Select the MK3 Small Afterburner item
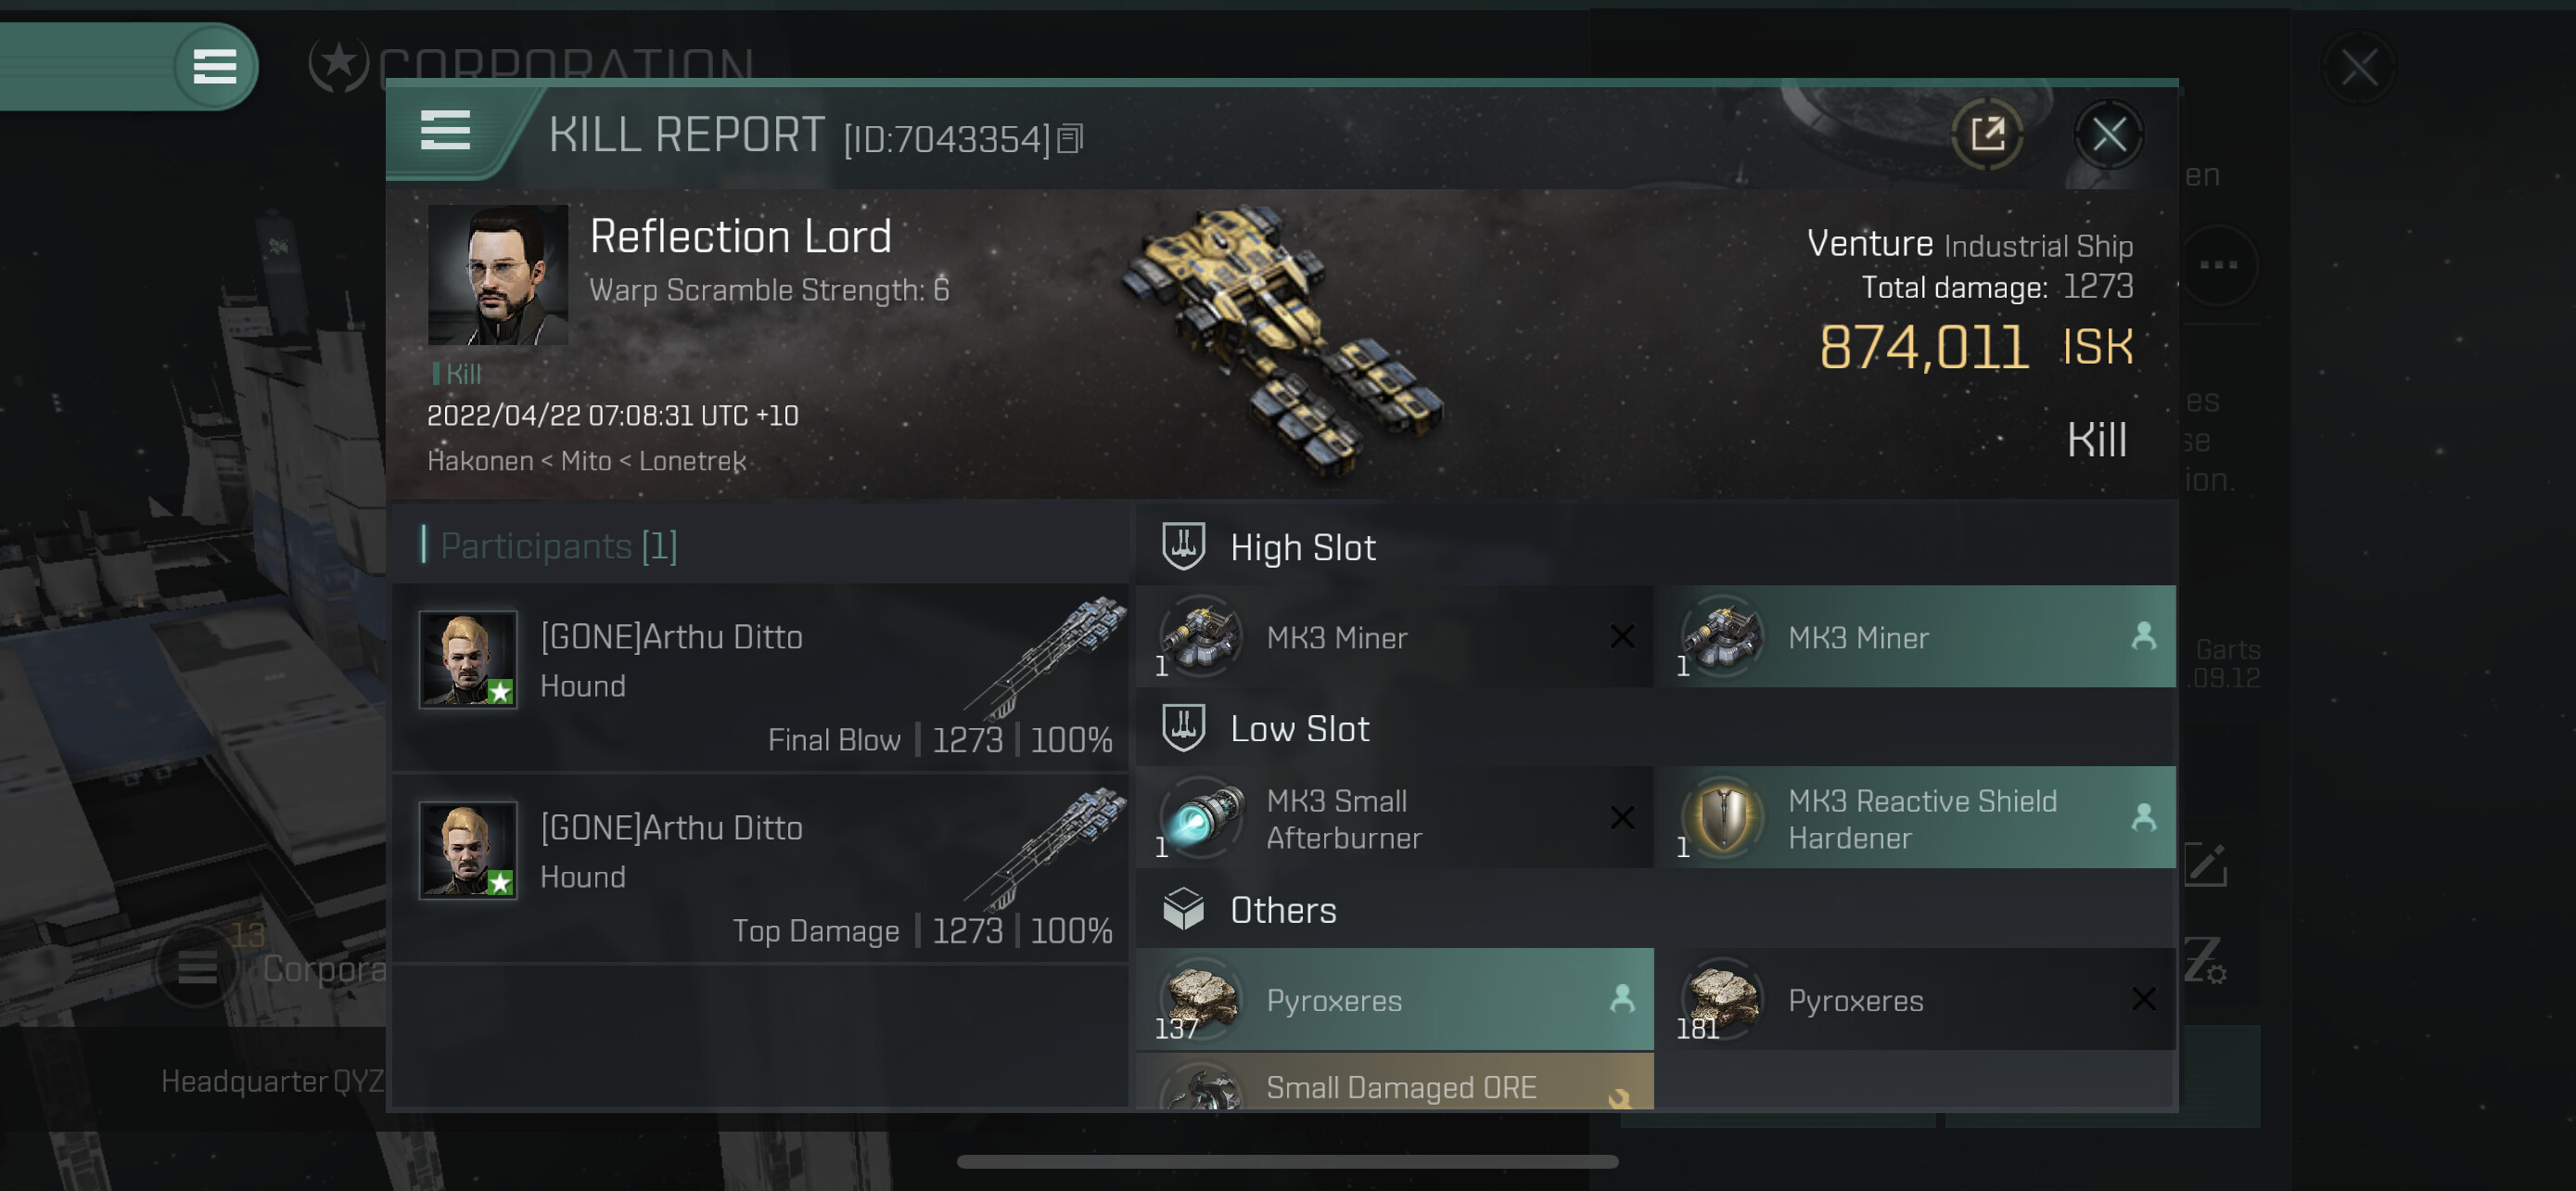The image size is (2576, 1191). (x=1394, y=818)
